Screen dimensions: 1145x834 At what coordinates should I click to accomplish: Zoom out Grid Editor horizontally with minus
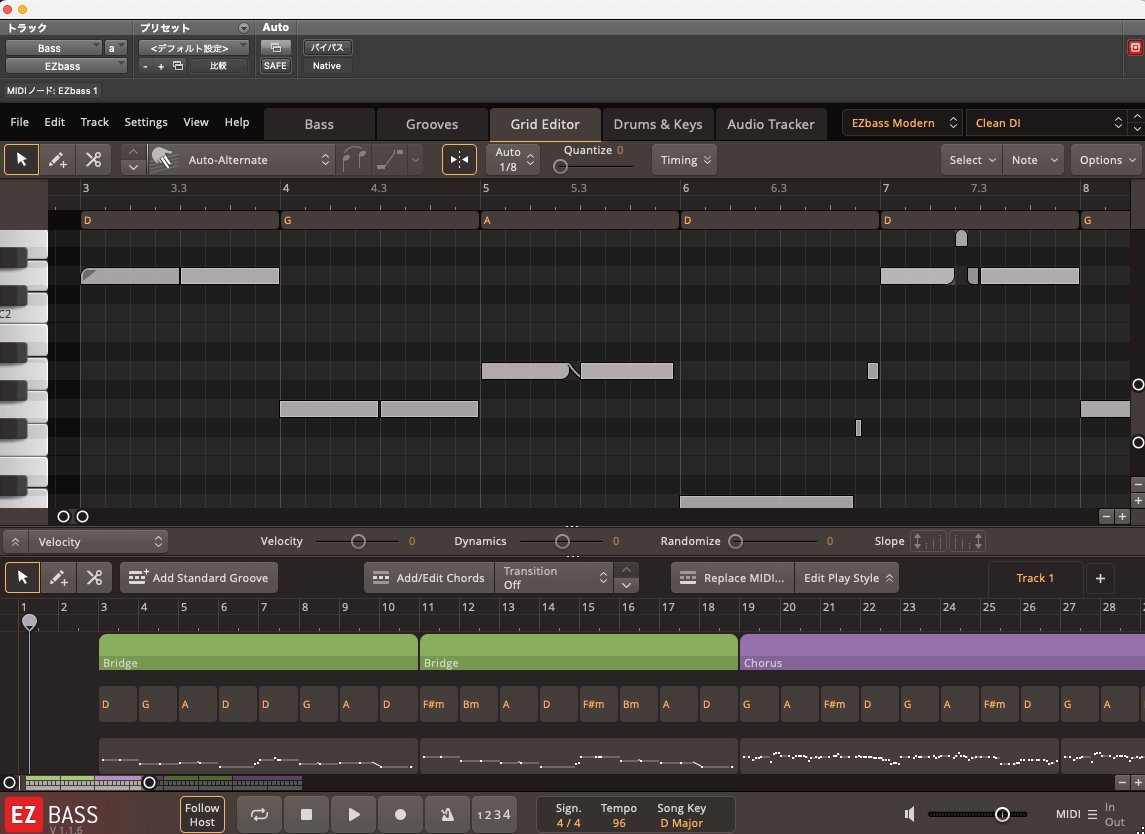point(1106,516)
